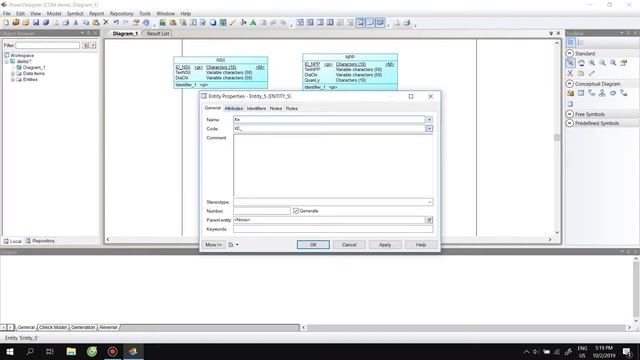Collapse the Standard toolbox section
This screenshot has height=360, width=640.
569,53
